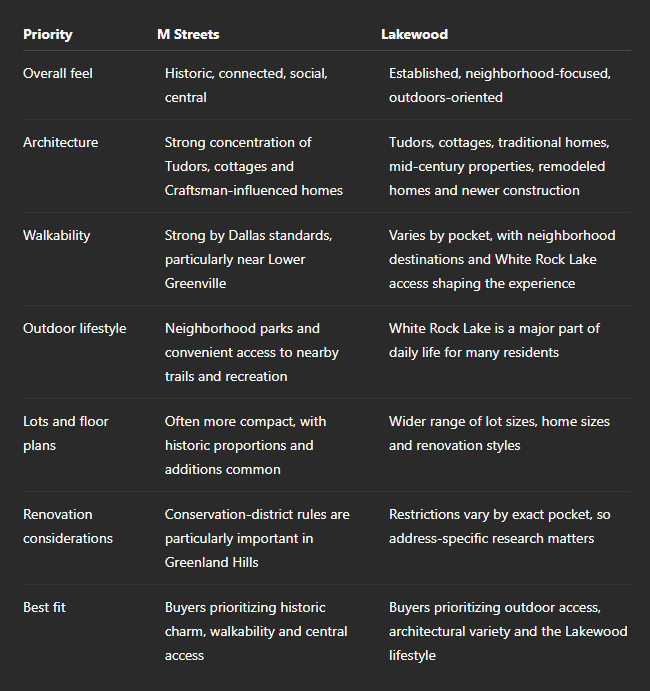Select the Architecture row label
650x691 pixels.
pyautogui.click(x=60, y=142)
